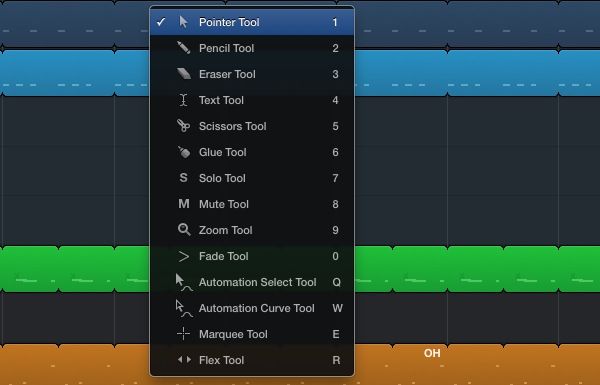This screenshot has height=385, width=600.
Task: Choose Glue Tool menu entry
Action: (252, 152)
